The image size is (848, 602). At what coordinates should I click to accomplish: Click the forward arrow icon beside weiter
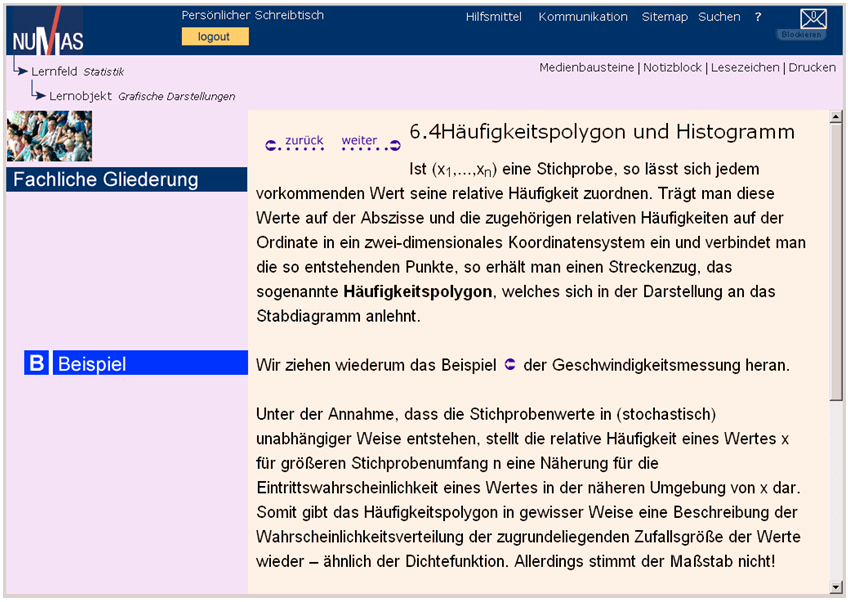pos(395,145)
